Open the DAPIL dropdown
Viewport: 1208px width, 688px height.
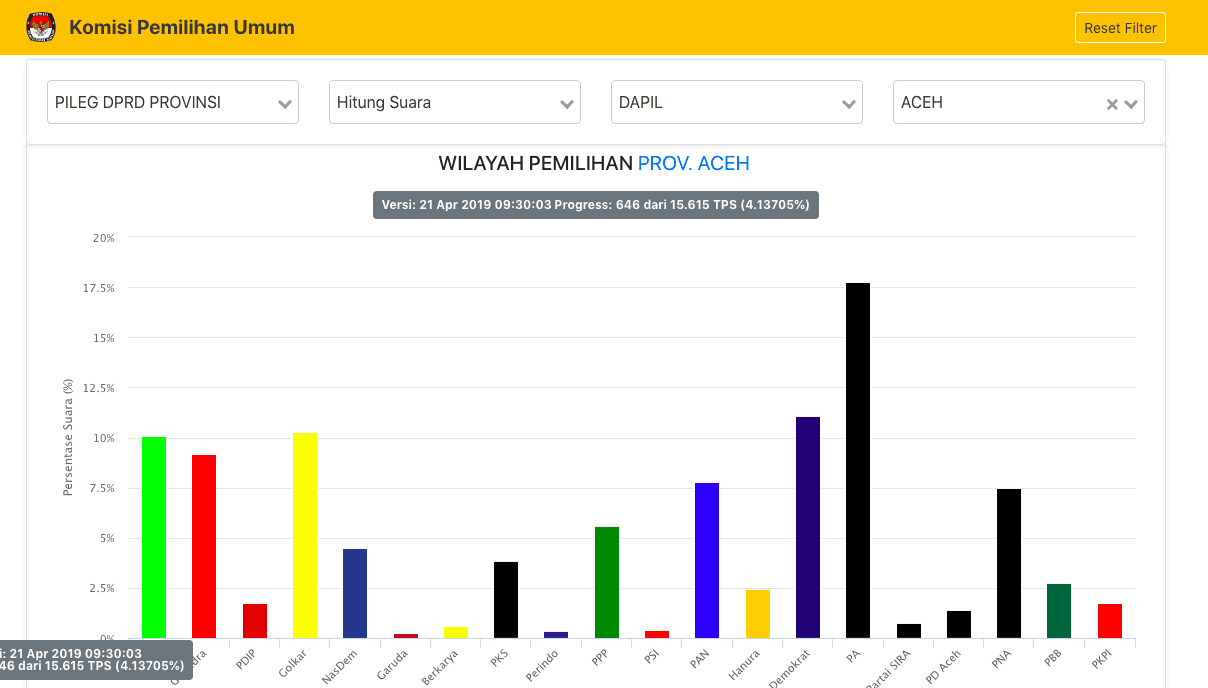737,102
